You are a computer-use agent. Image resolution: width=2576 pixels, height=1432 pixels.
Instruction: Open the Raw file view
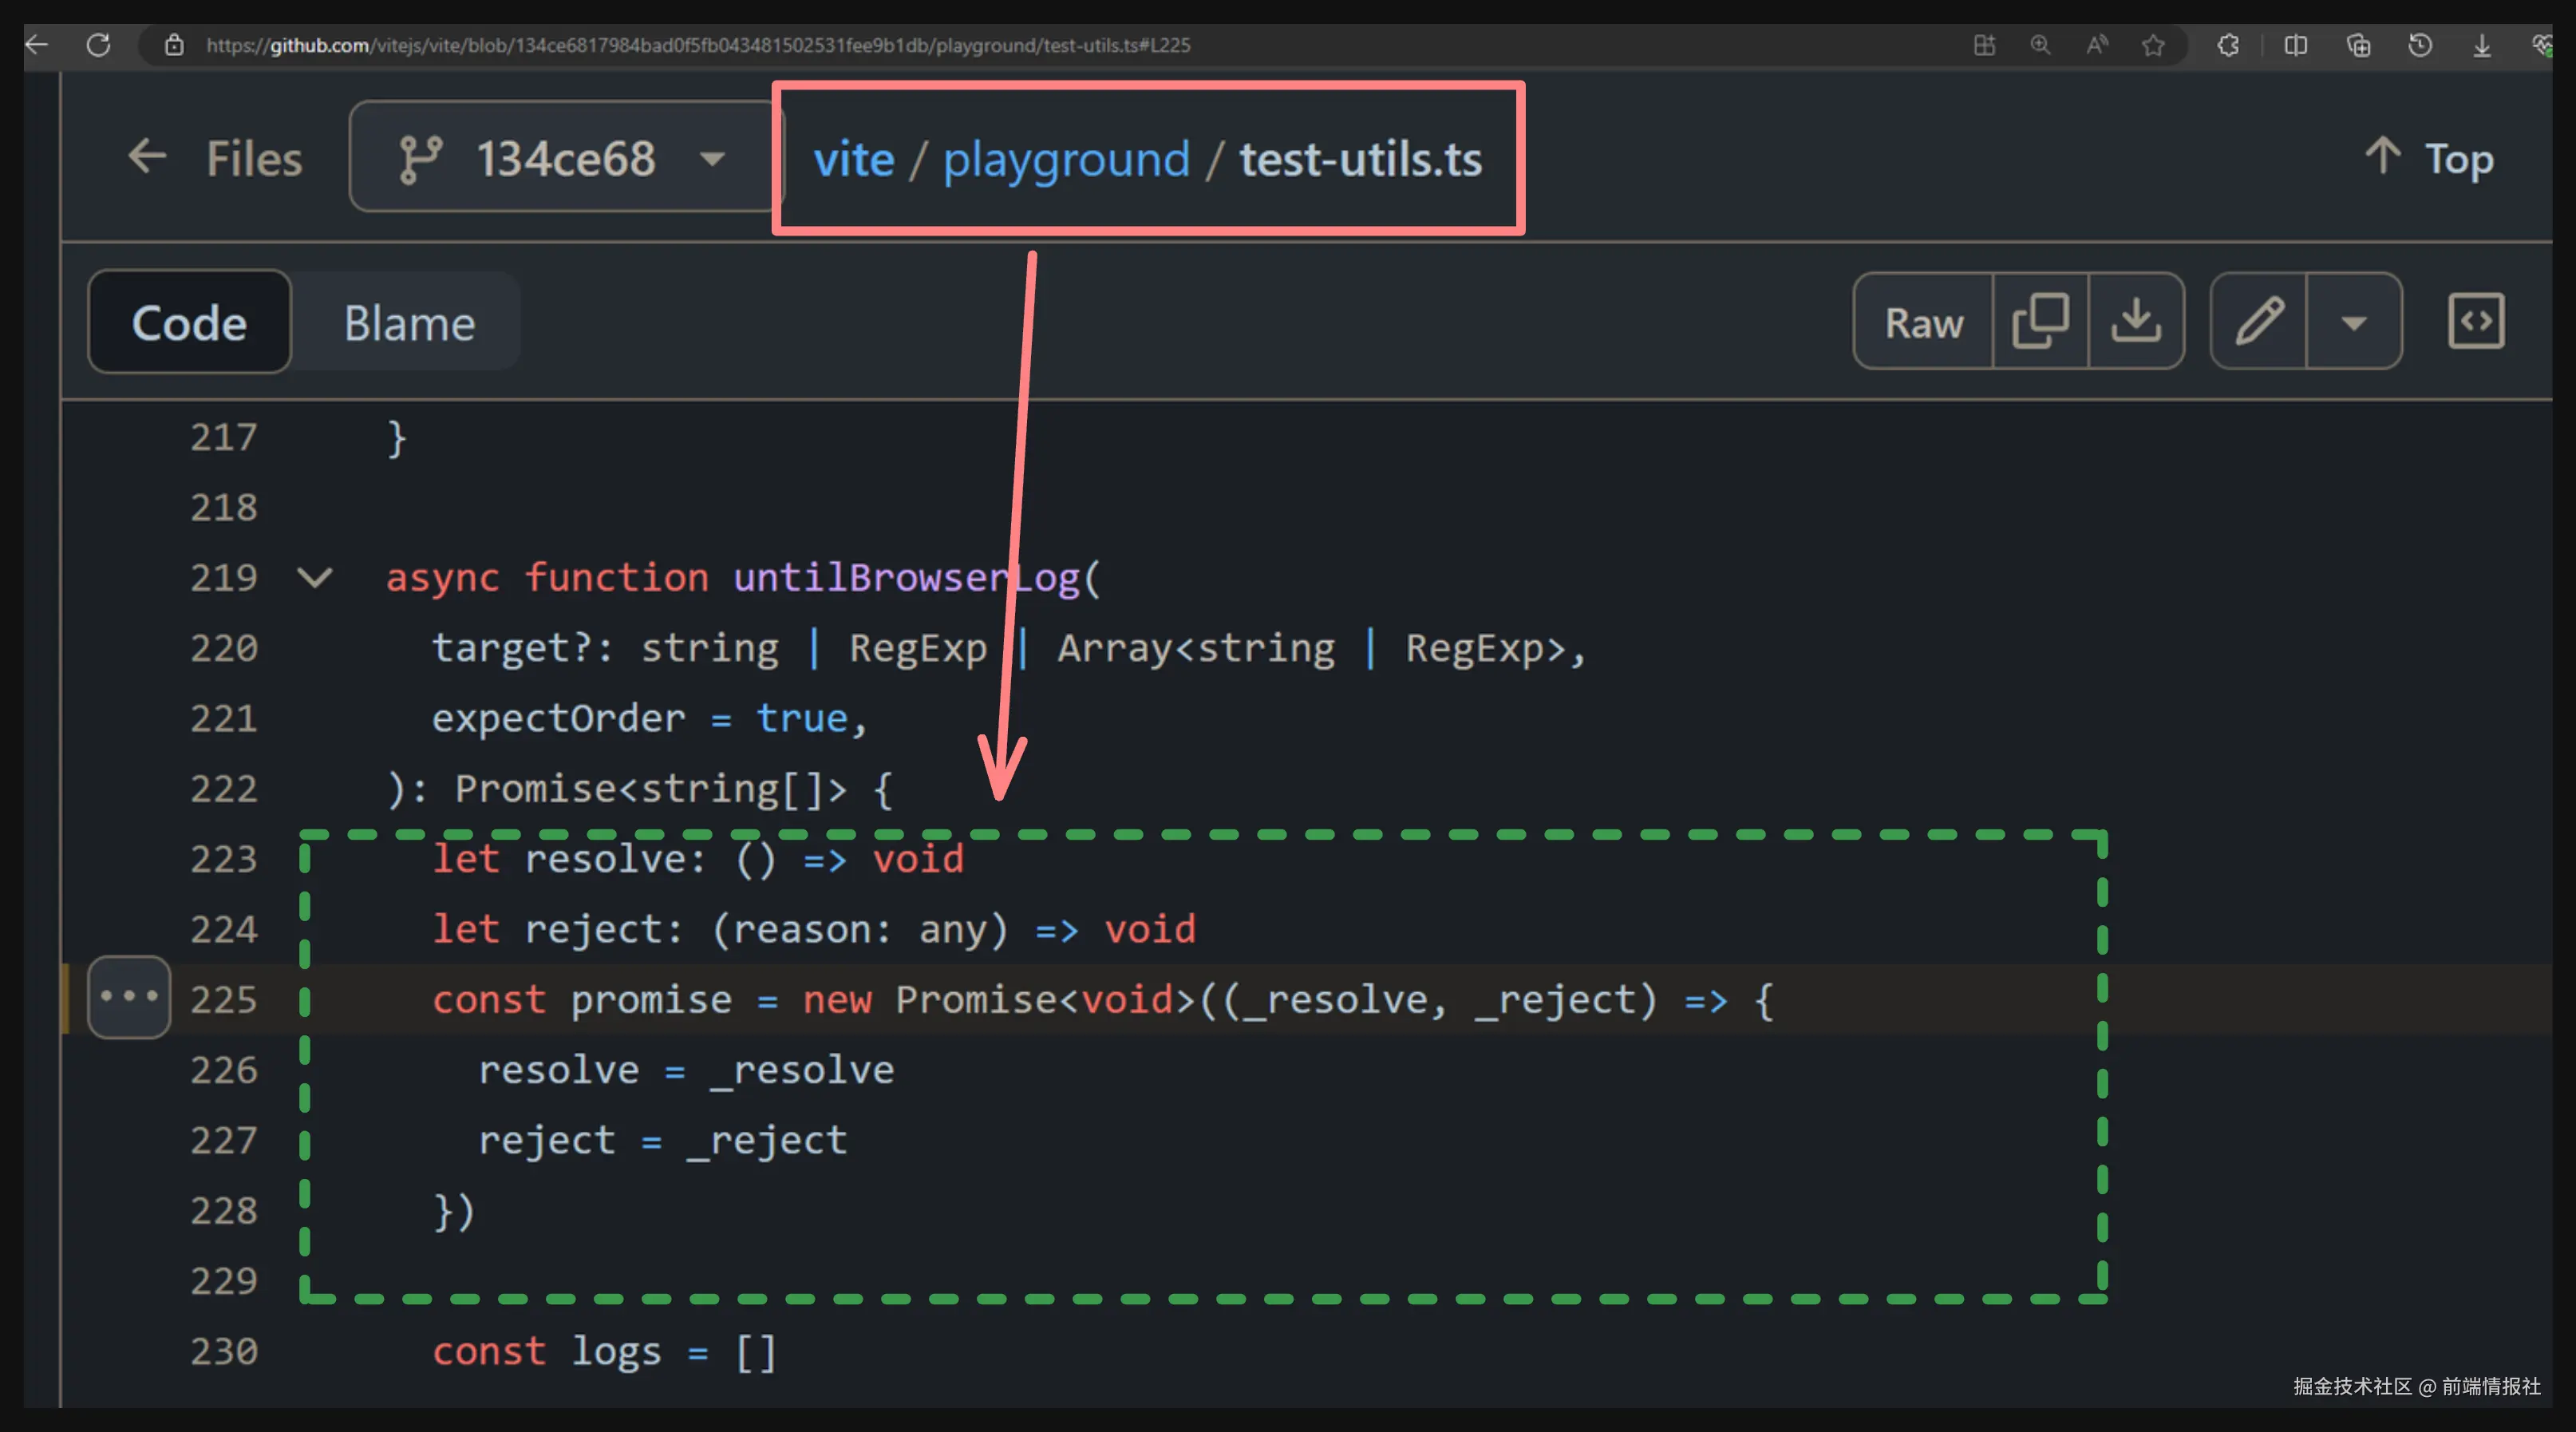coord(1923,322)
